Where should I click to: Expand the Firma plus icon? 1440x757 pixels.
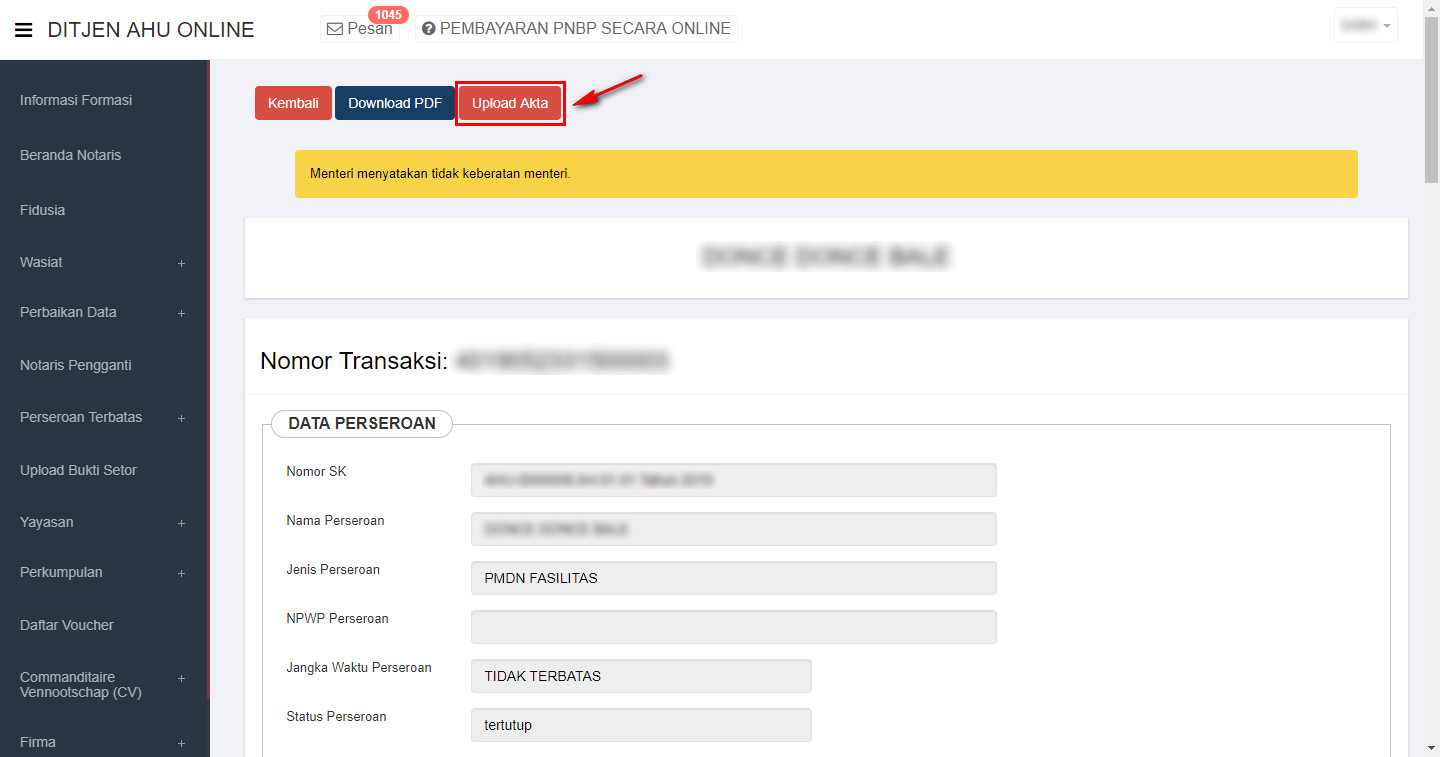click(x=181, y=743)
